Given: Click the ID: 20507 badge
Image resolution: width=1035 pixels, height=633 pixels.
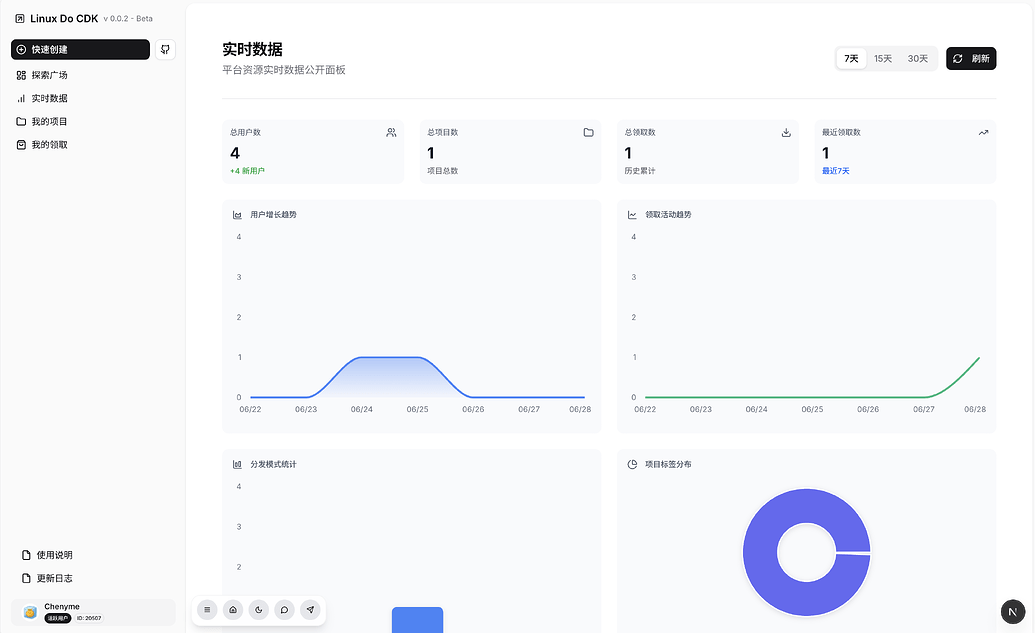Looking at the screenshot, I should [88, 618].
